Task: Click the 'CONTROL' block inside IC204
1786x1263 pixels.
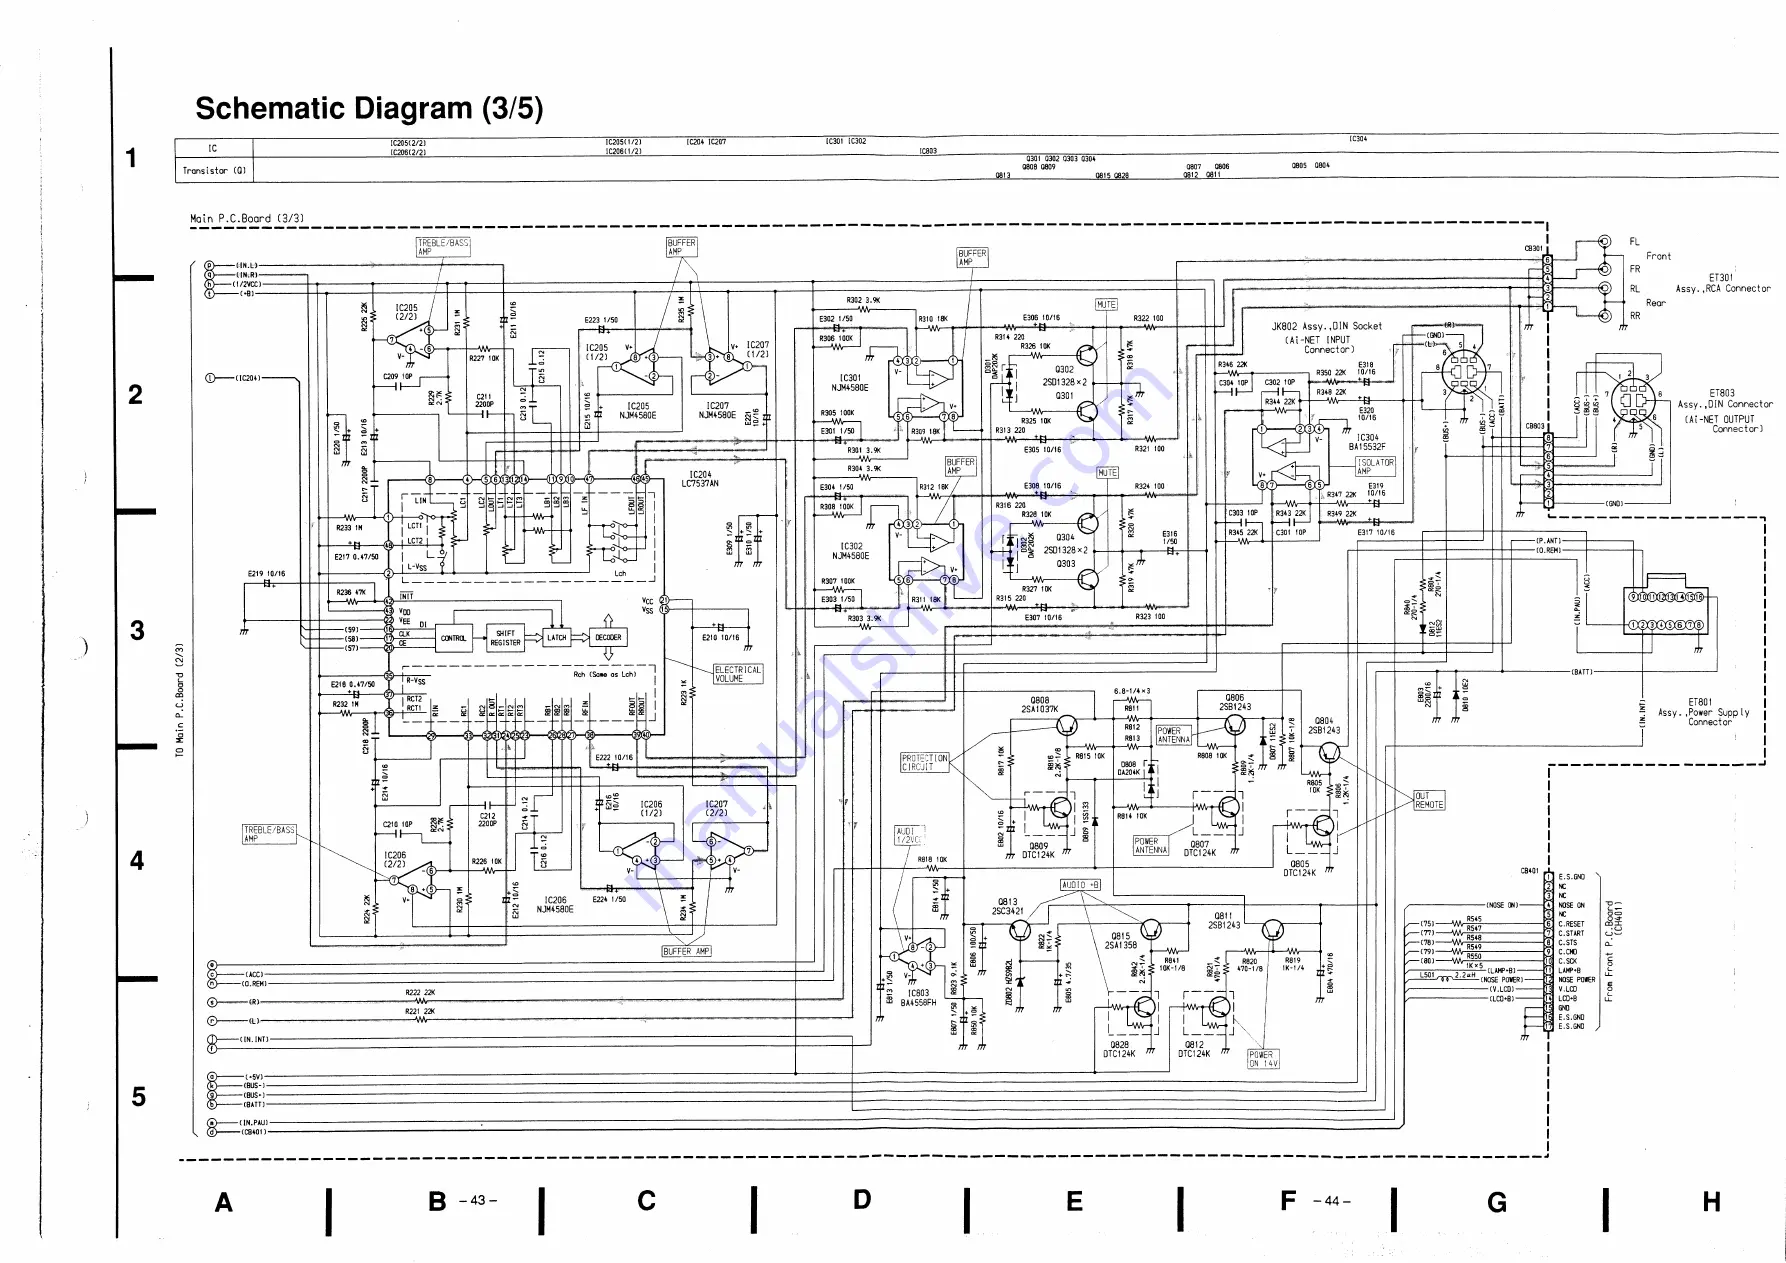Action: 454,638
